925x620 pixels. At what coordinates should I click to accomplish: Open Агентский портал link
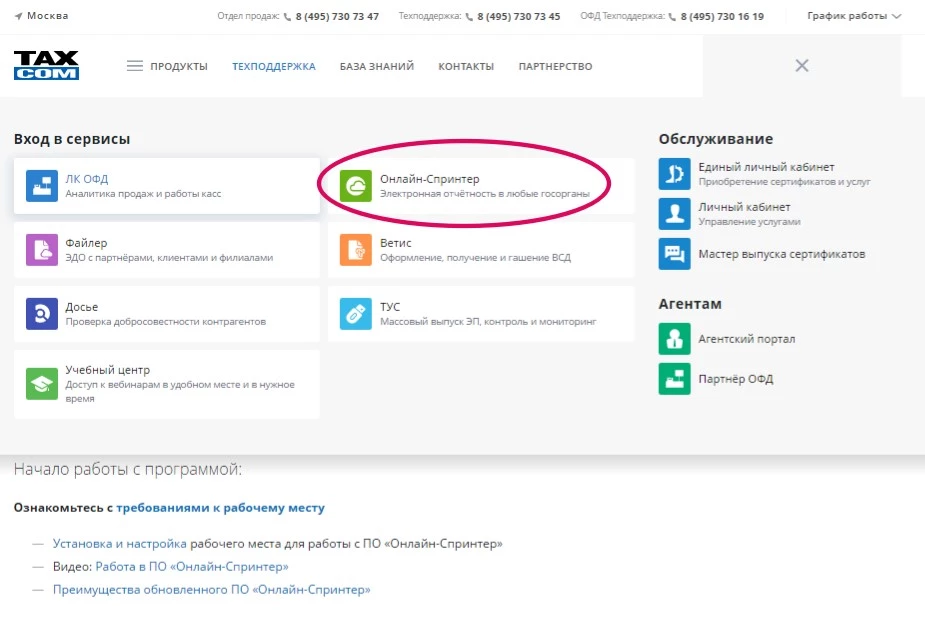pyautogui.click(x=747, y=339)
